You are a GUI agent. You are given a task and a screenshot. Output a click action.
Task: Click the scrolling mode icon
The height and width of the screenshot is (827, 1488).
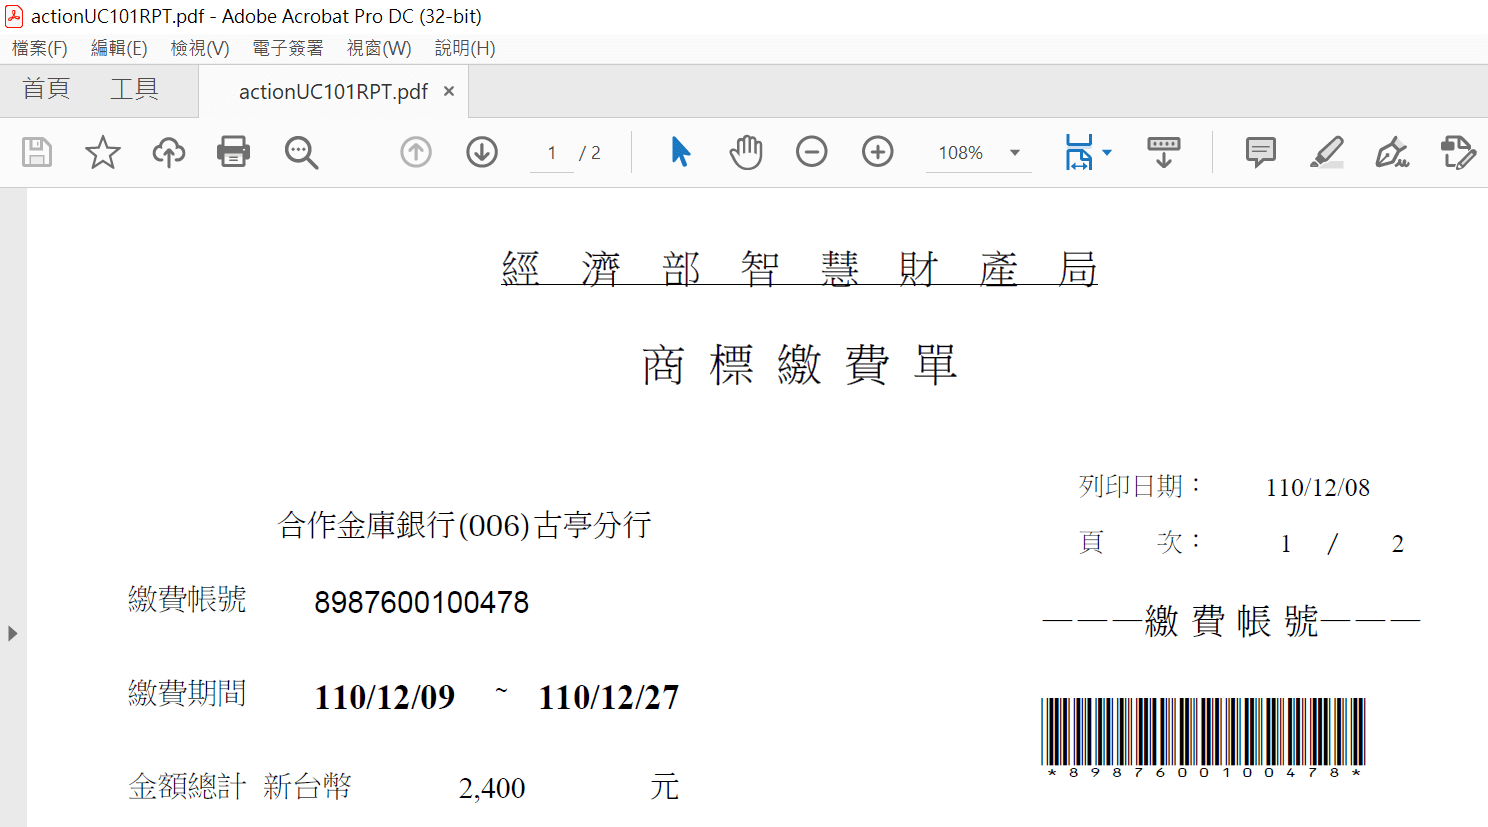point(1163,152)
